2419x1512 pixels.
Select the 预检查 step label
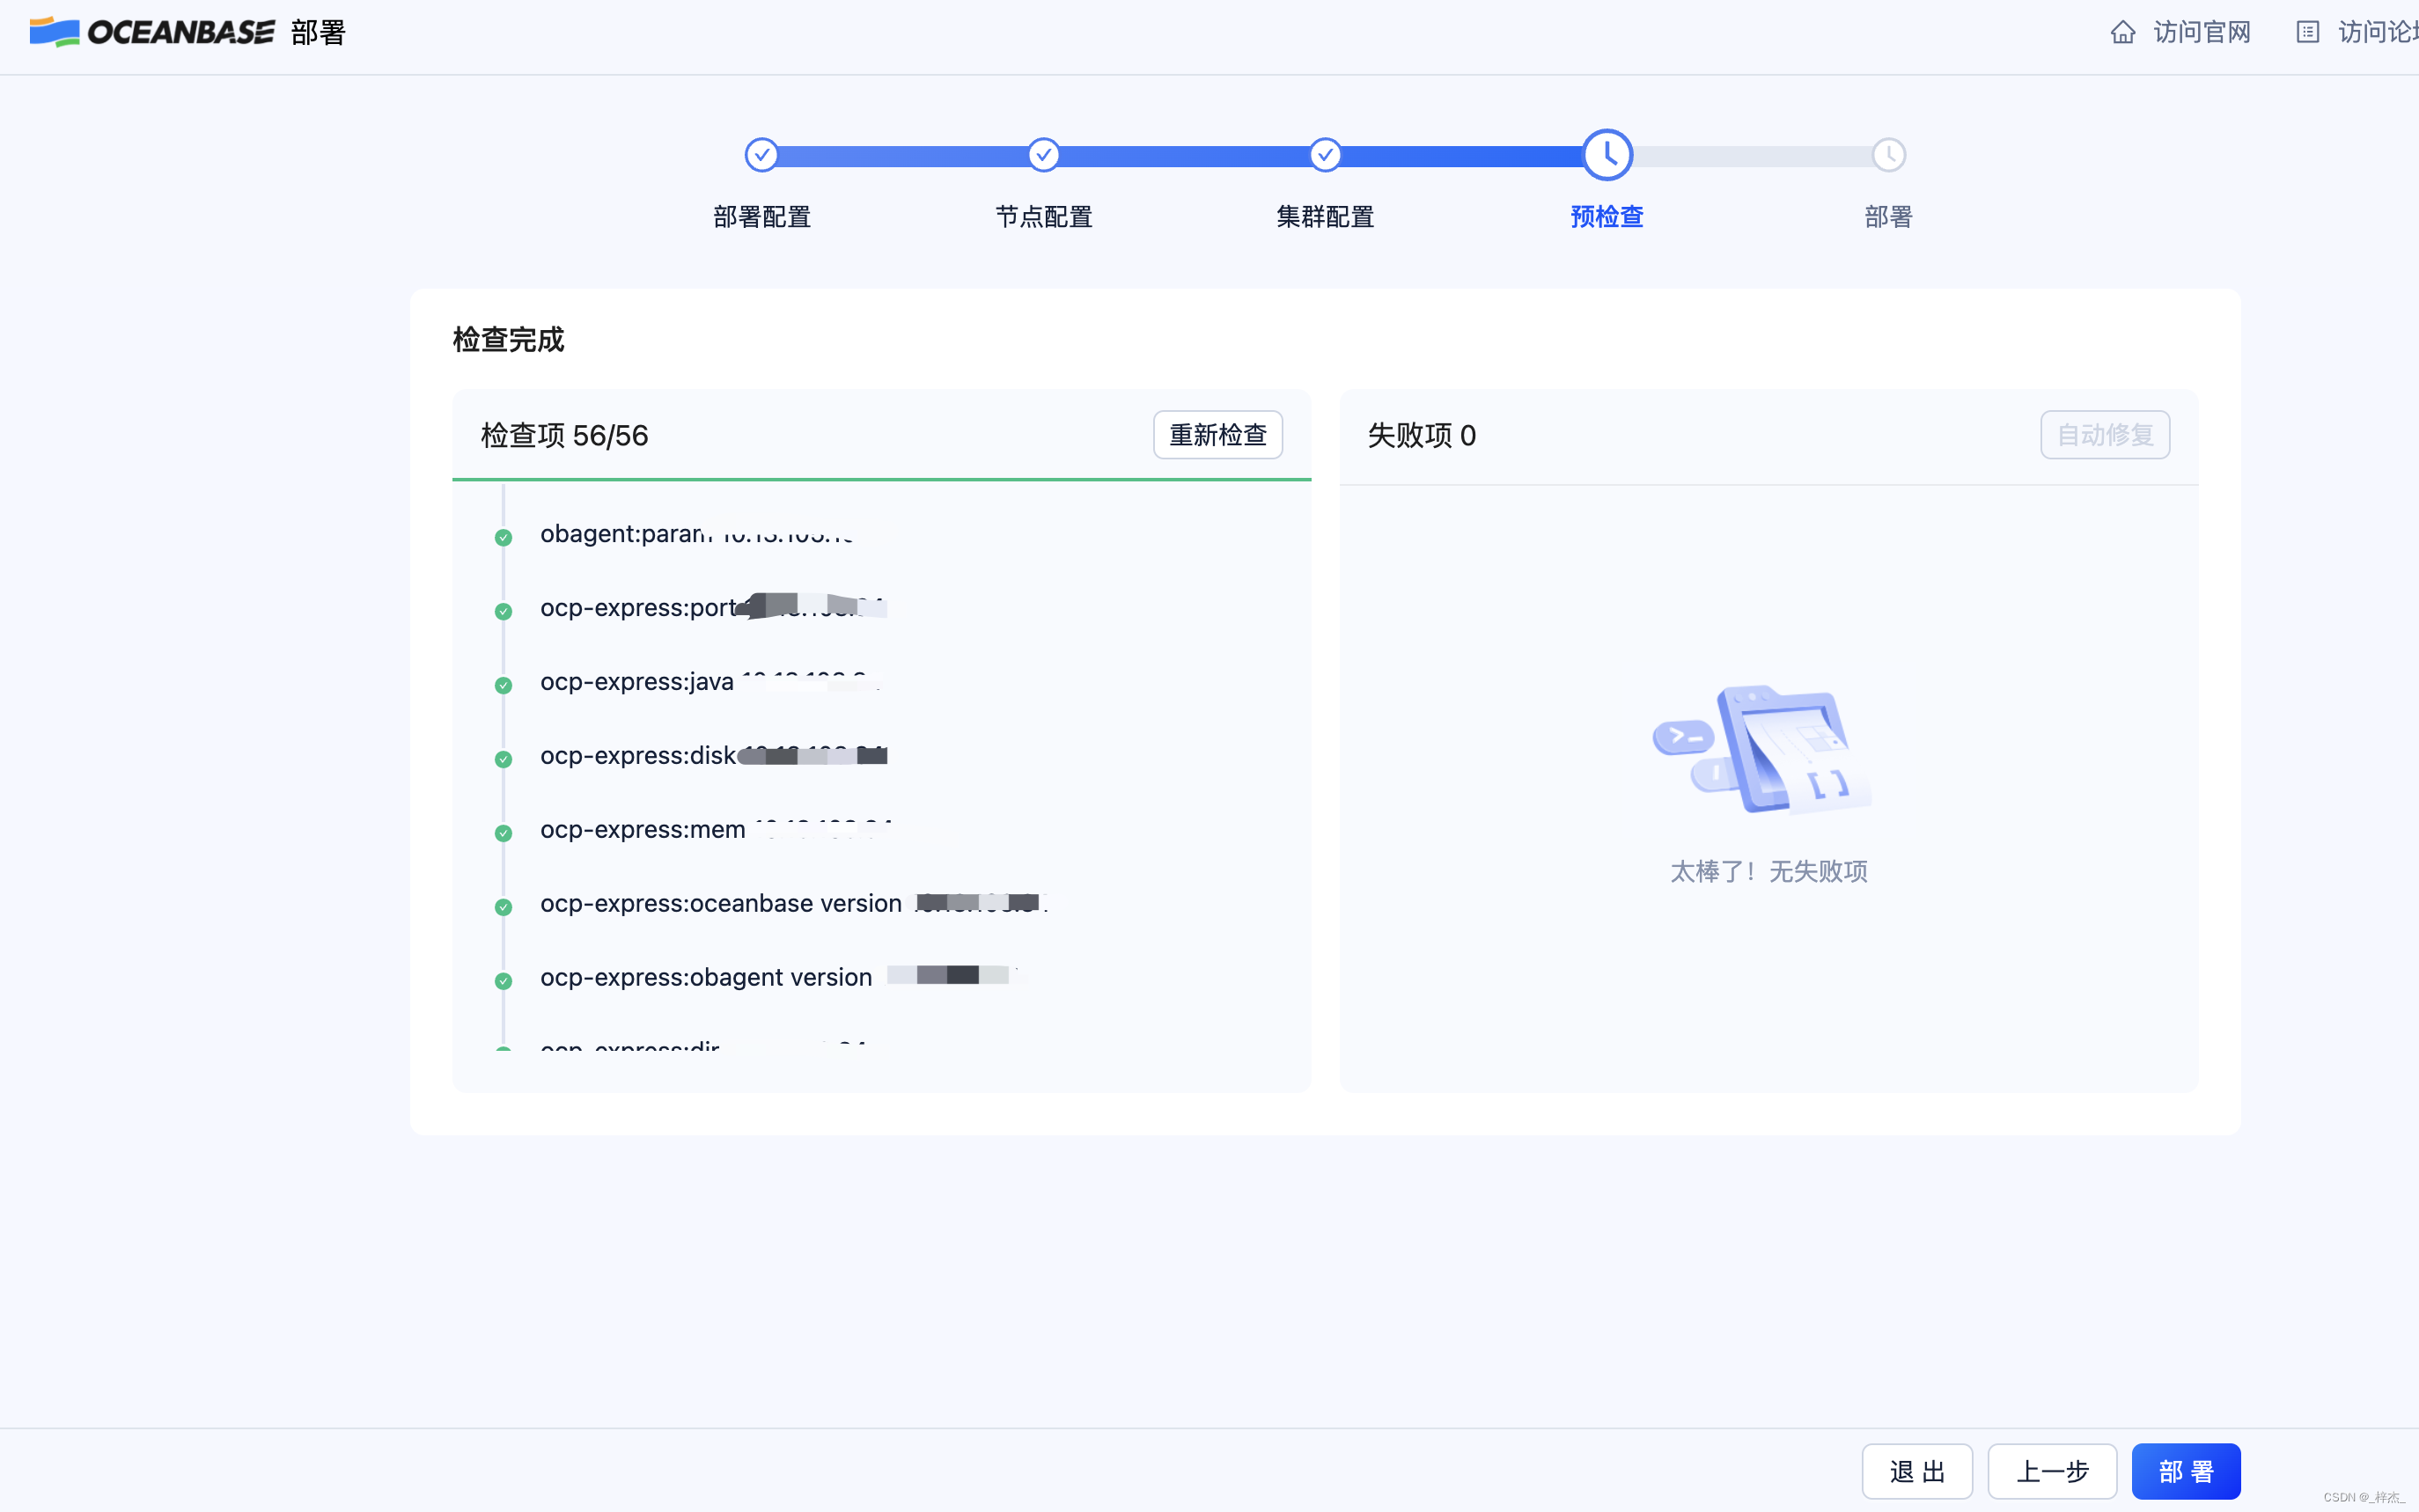tap(1607, 217)
